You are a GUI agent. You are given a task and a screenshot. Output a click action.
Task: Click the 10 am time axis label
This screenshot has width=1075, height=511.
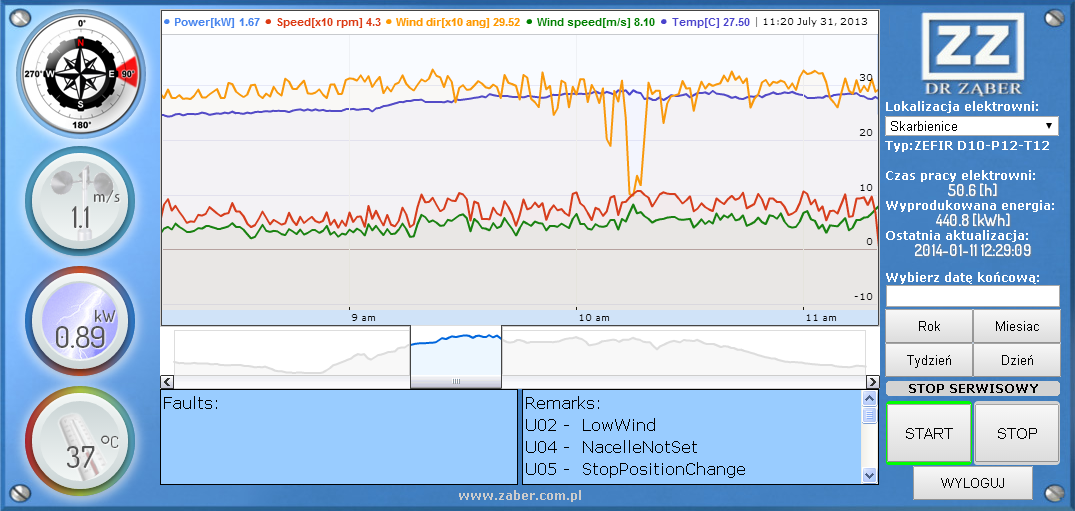coord(594,318)
